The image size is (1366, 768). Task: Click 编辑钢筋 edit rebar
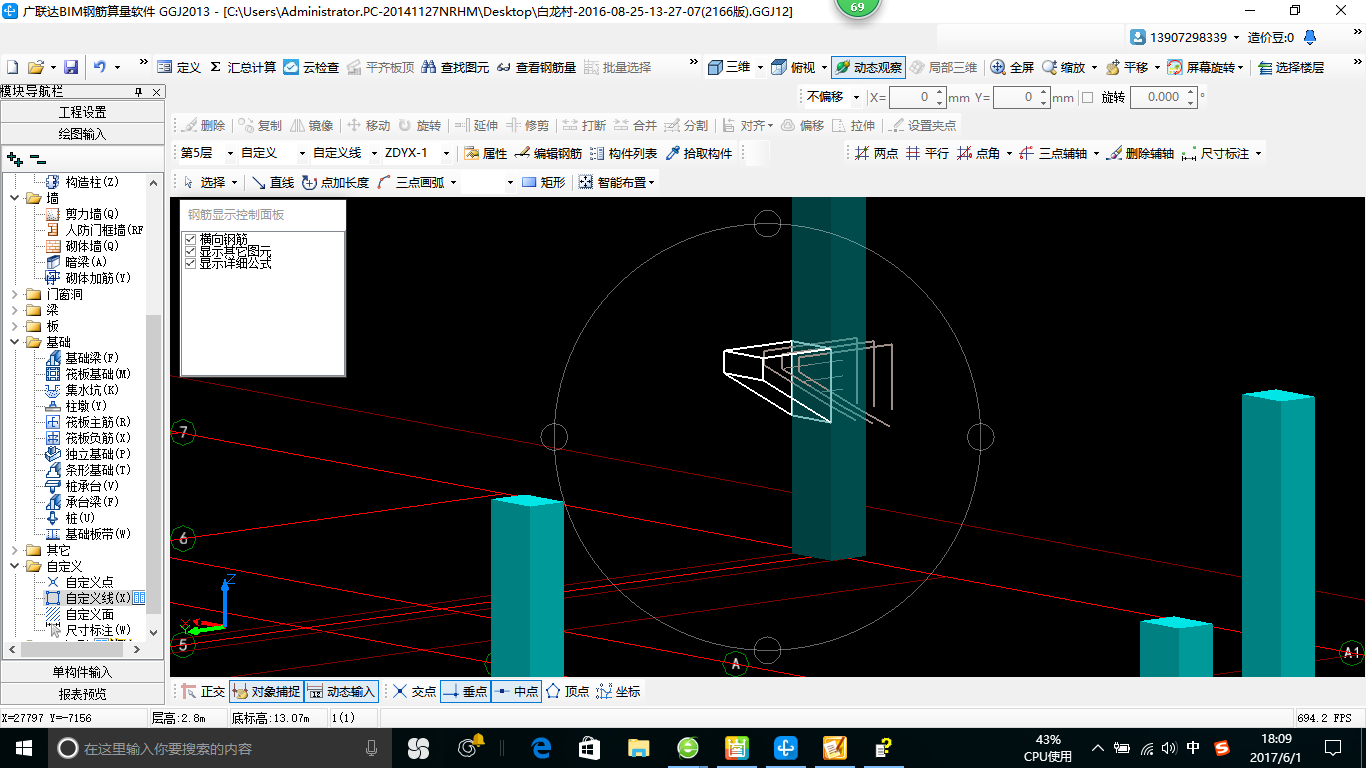(x=548, y=153)
